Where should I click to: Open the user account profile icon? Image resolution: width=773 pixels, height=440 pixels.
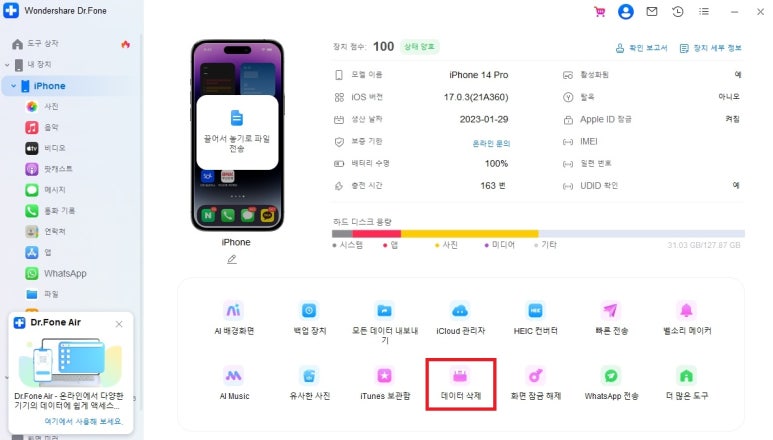pos(626,12)
